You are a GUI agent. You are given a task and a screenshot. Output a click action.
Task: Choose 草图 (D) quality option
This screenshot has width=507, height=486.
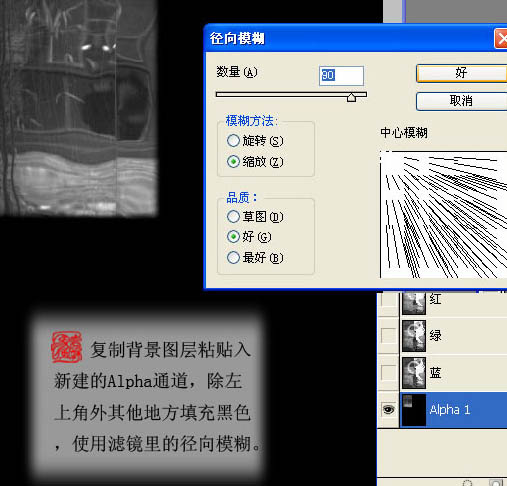click(x=233, y=217)
